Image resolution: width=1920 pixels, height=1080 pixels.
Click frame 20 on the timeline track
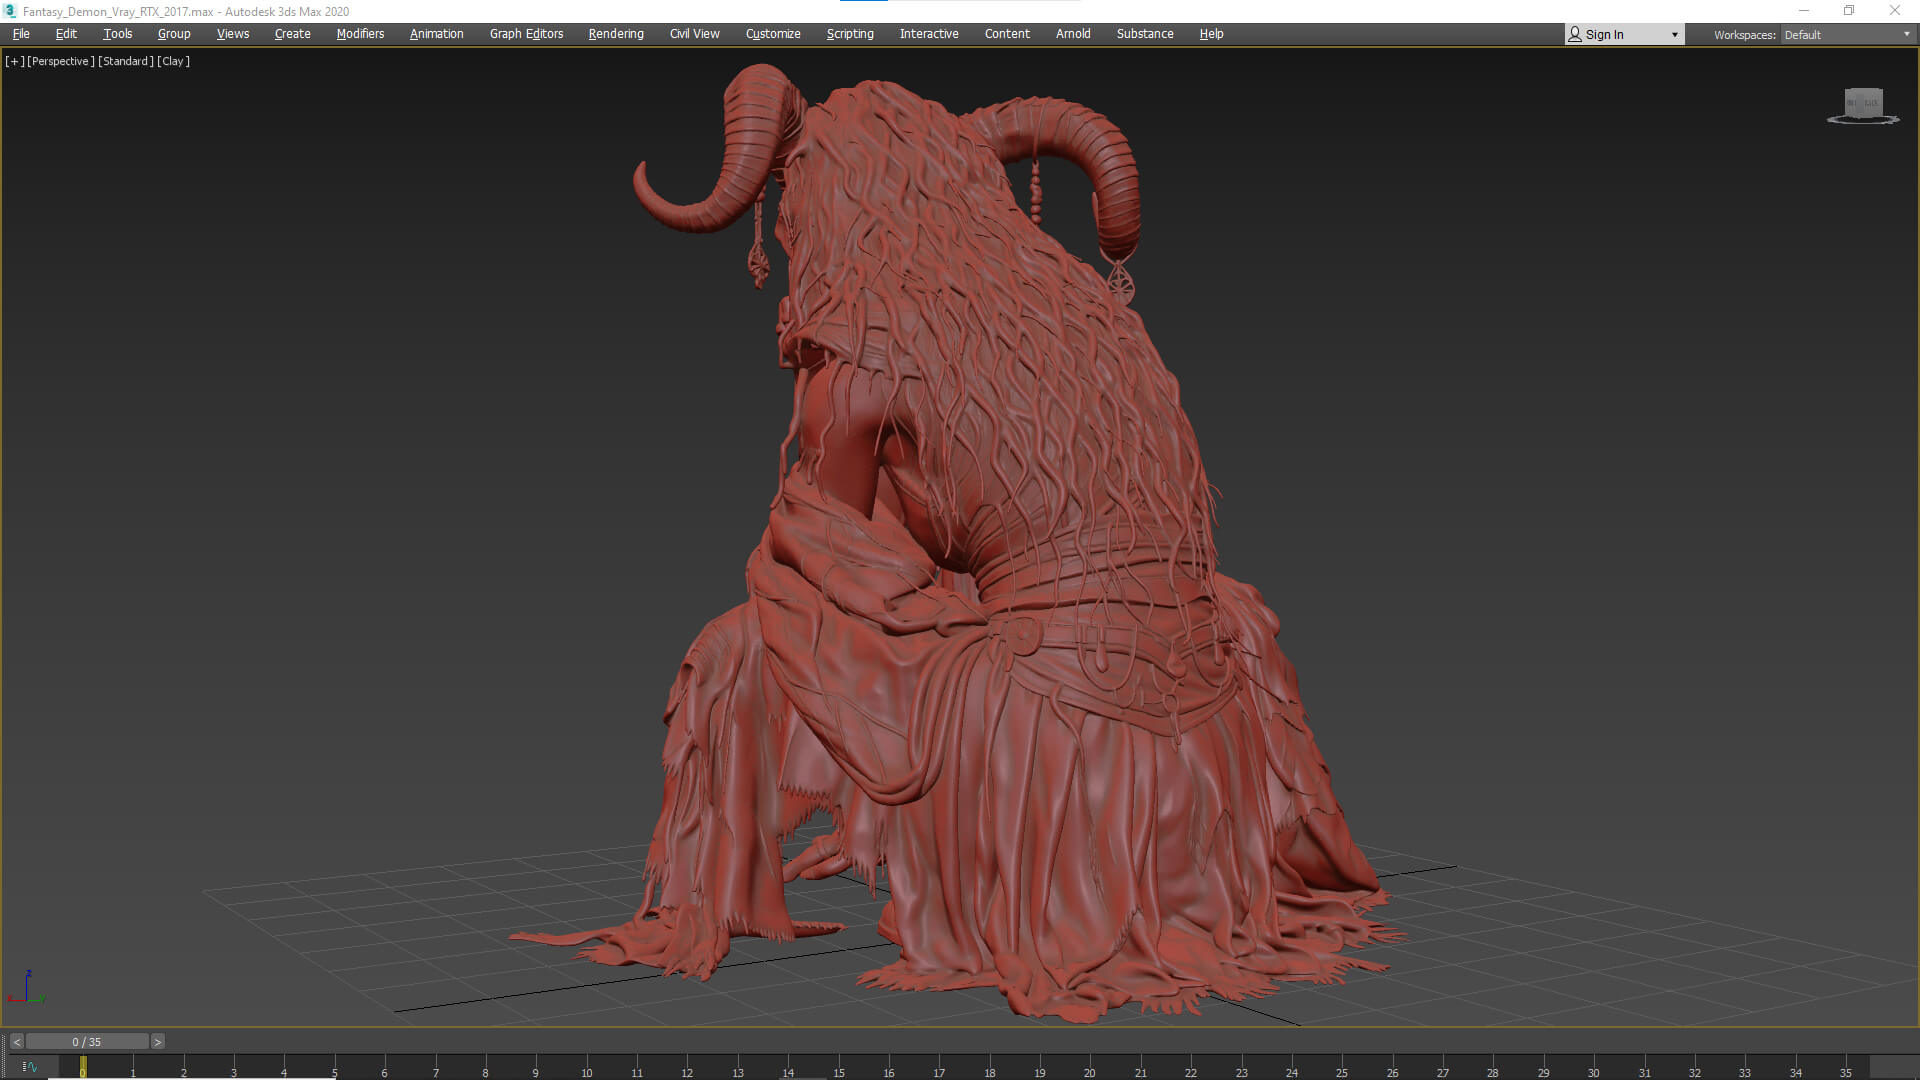tap(1089, 1068)
